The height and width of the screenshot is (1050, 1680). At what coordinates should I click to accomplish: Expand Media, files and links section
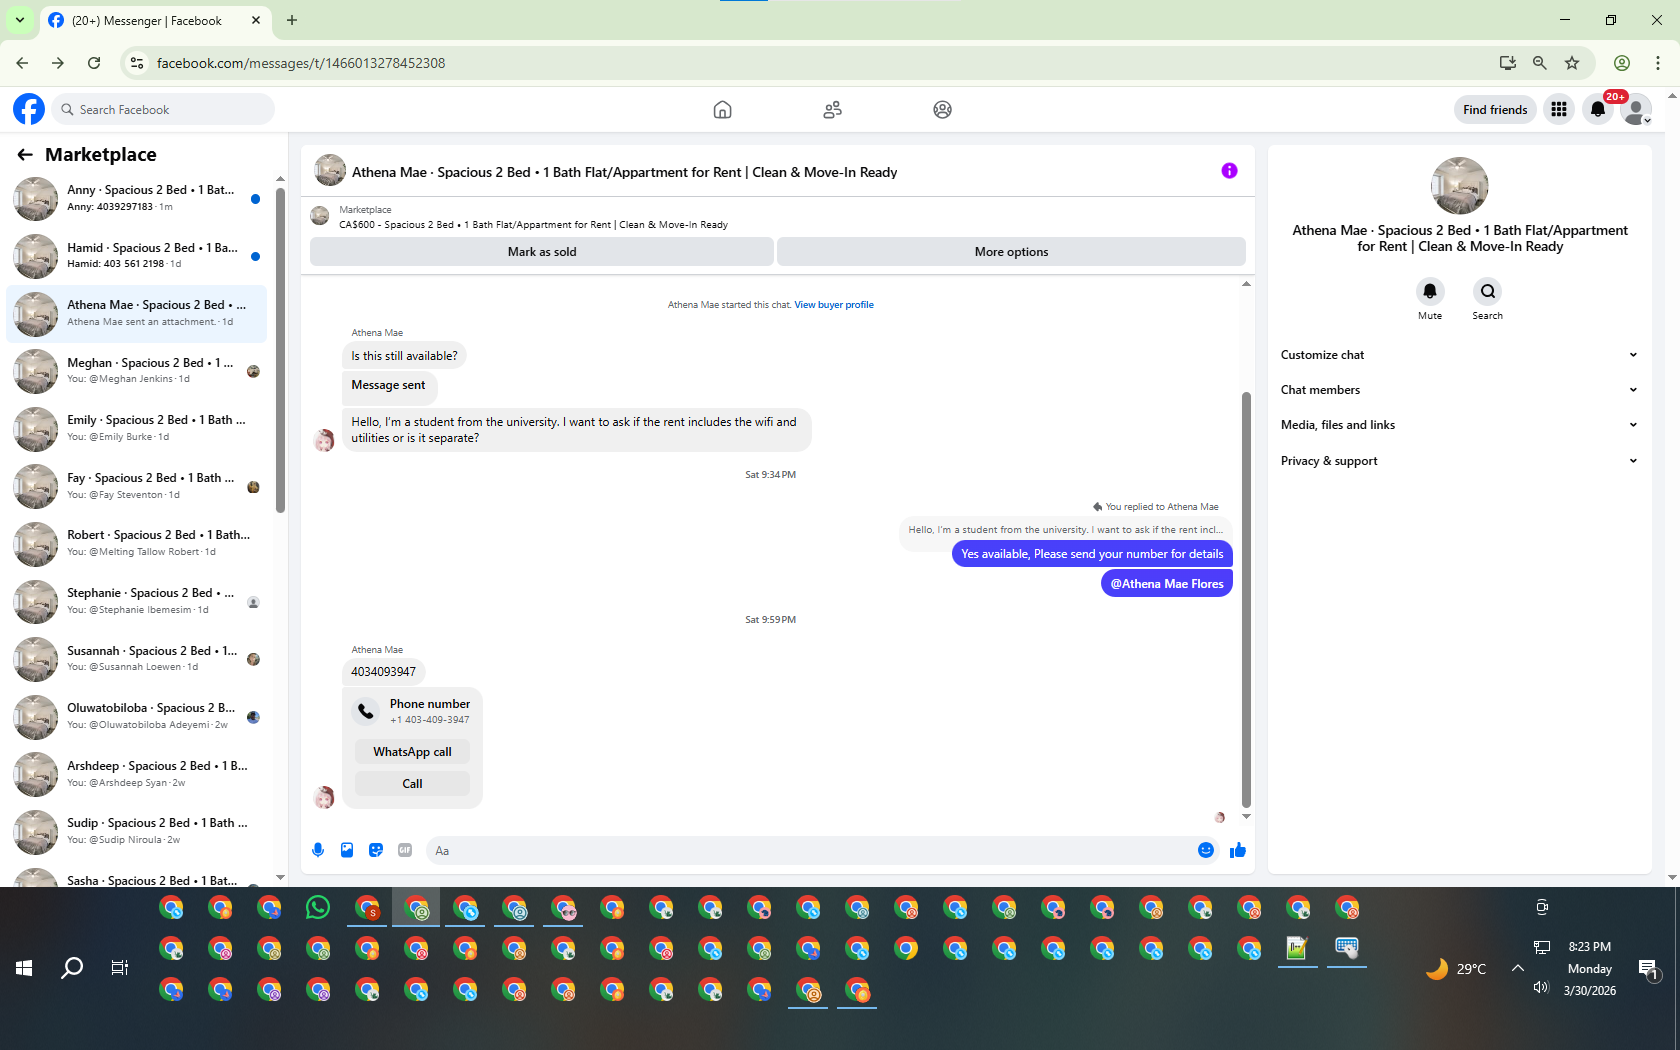click(1459, 425)
